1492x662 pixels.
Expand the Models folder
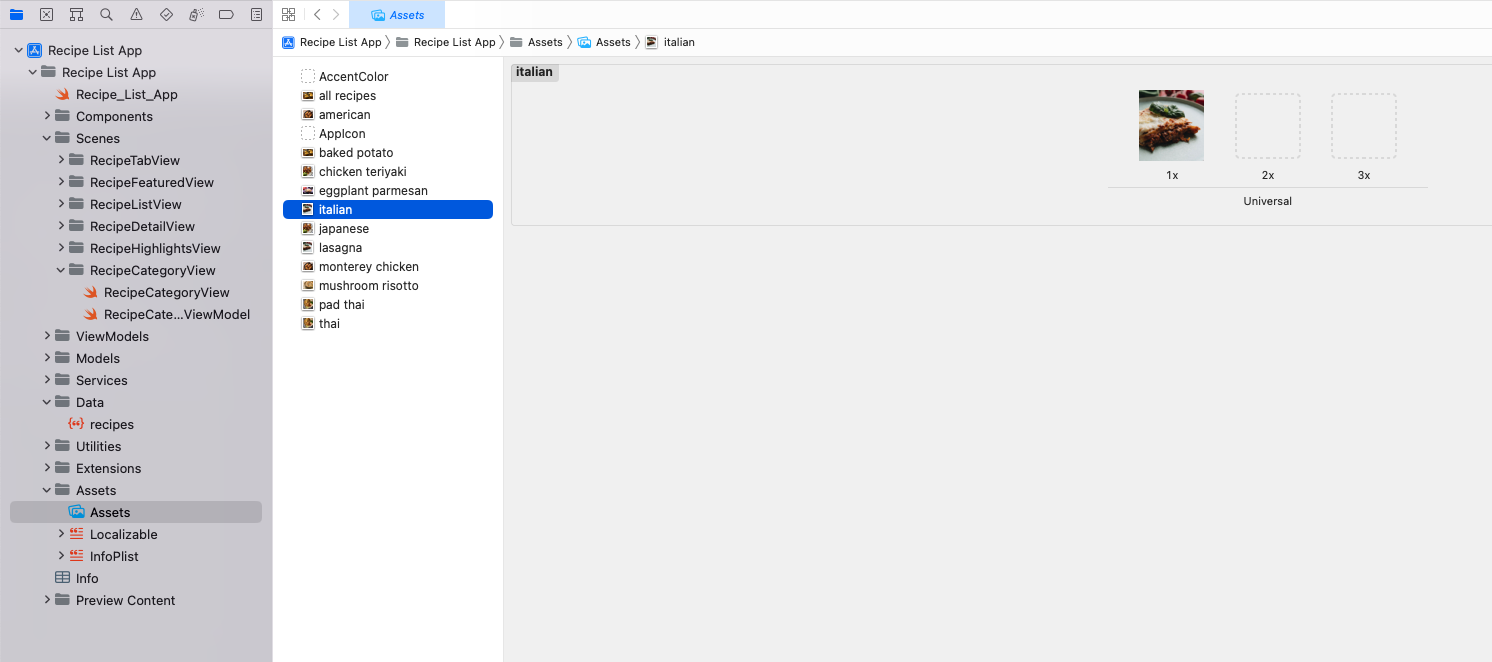pos(47,358)
